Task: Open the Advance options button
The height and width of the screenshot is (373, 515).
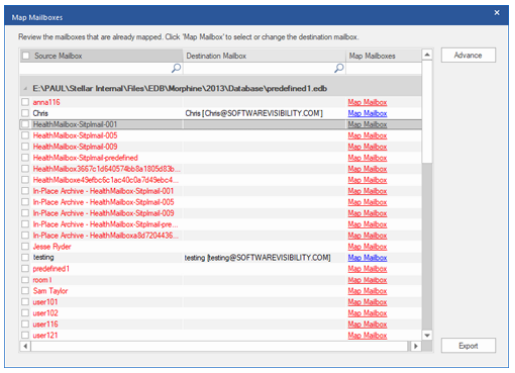Action: (468, 55)
